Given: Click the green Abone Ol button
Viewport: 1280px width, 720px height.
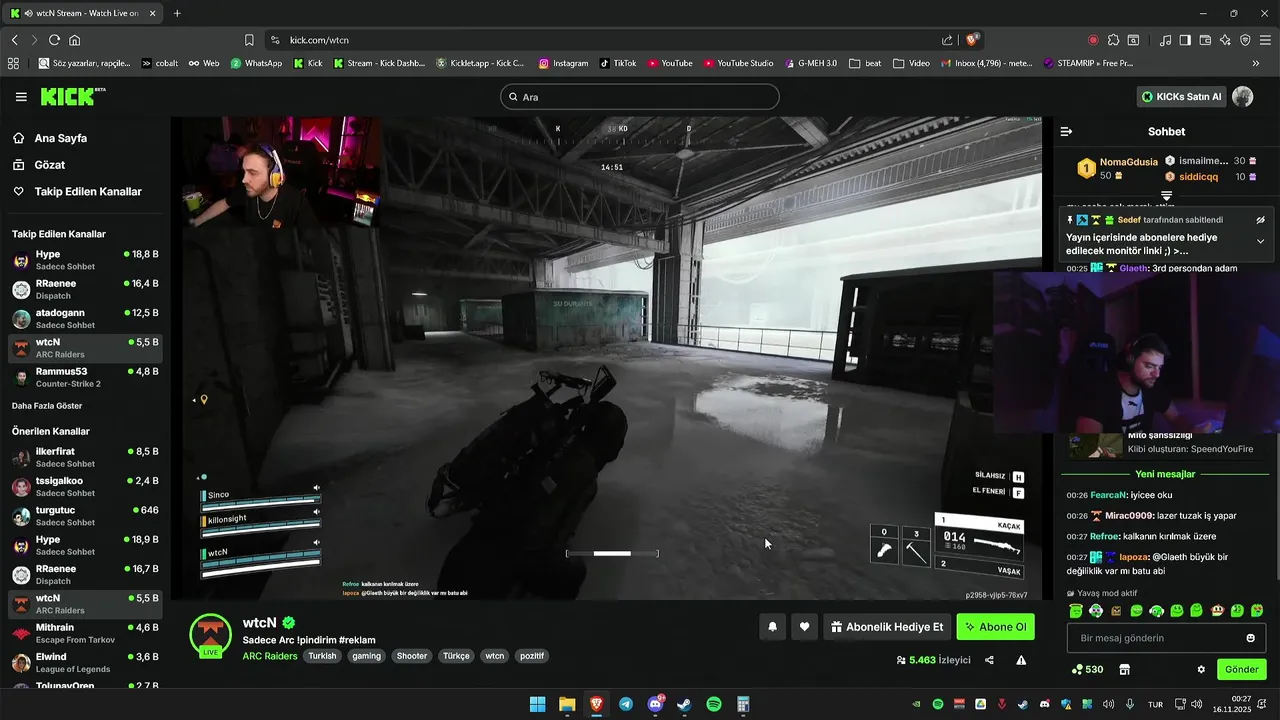Looking at the screenshot, I should pos(995,627).
